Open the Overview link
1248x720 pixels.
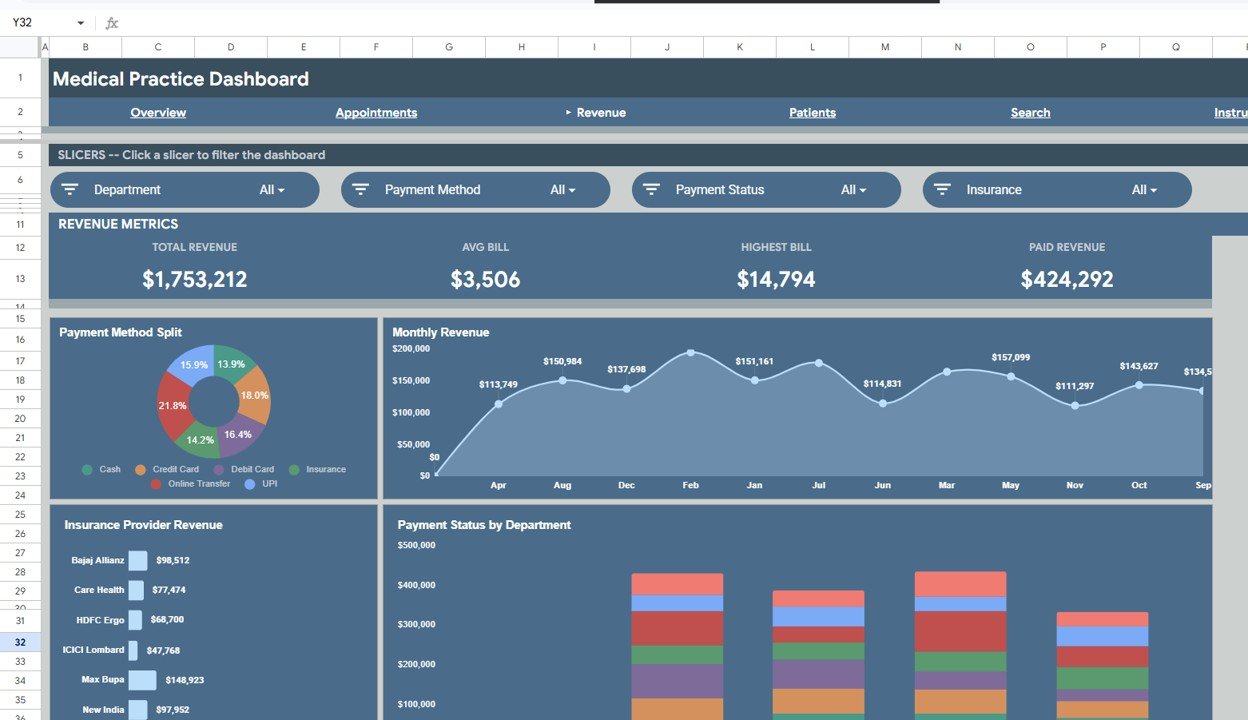point(158,112)
